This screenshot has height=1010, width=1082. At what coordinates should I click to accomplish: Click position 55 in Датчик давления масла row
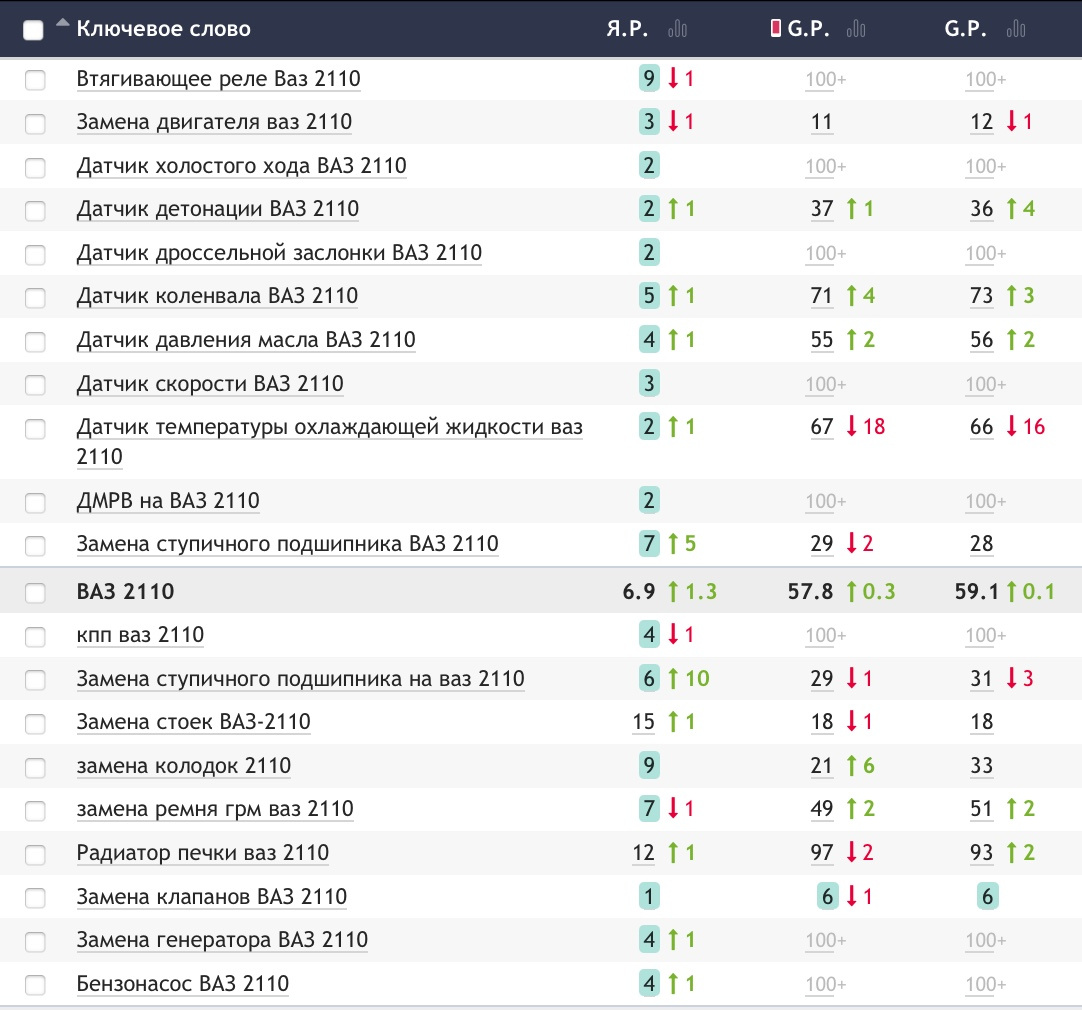[x=822, y=340]
